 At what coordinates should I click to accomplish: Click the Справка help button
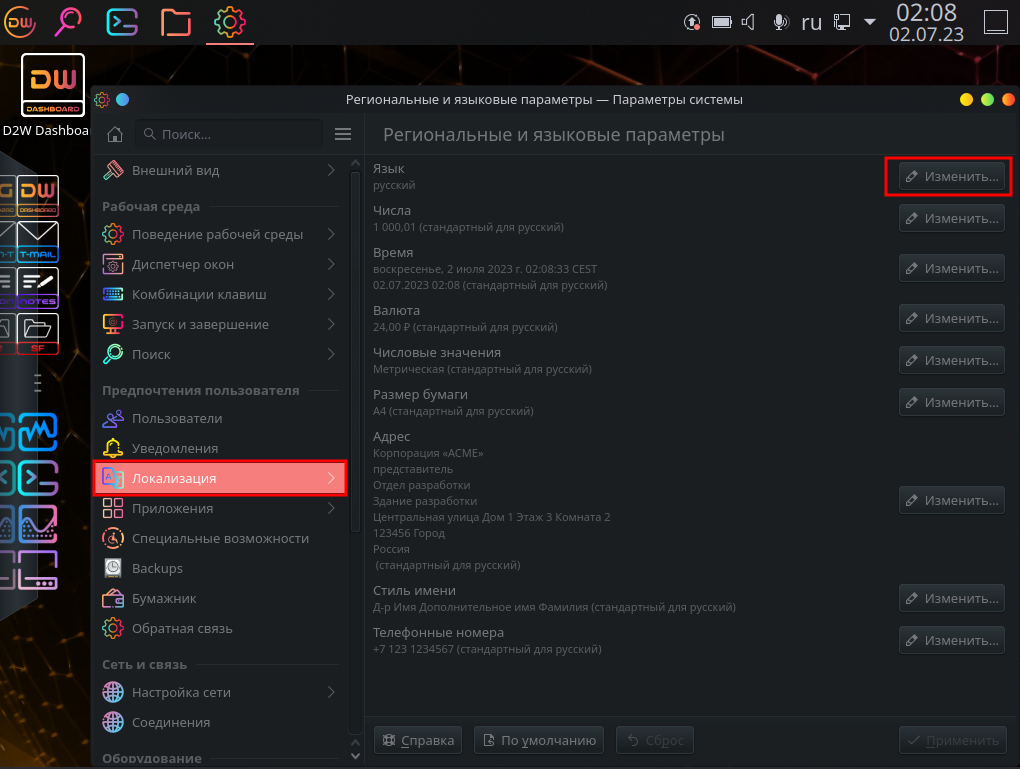tap(417, 740)
